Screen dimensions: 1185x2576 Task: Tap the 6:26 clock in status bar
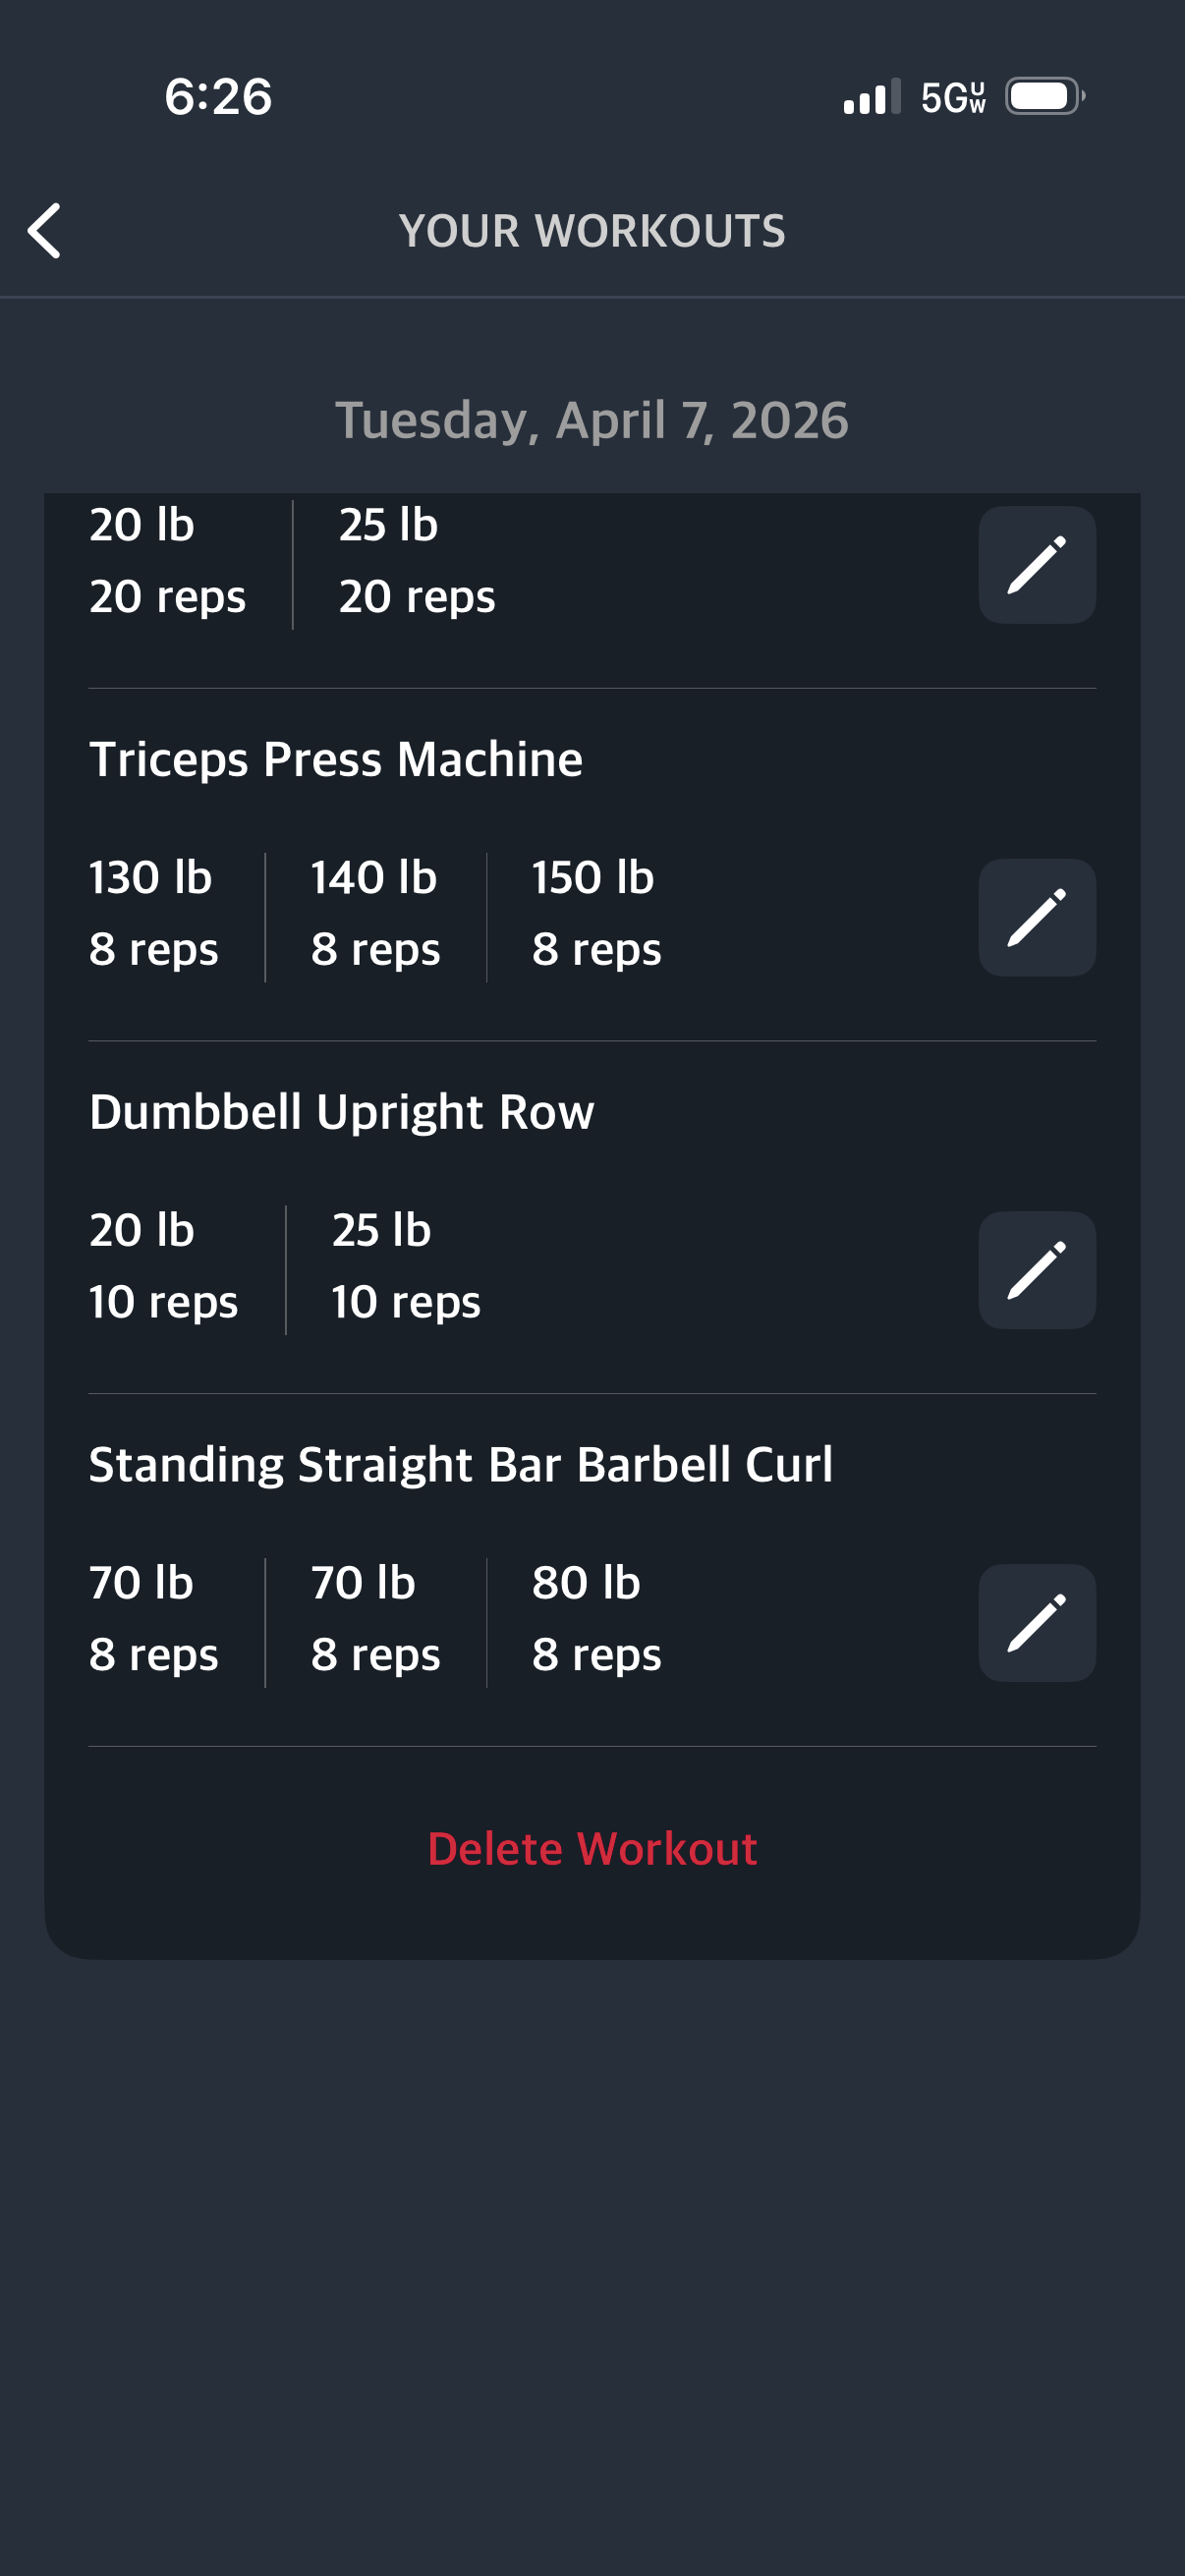[218, 97]
